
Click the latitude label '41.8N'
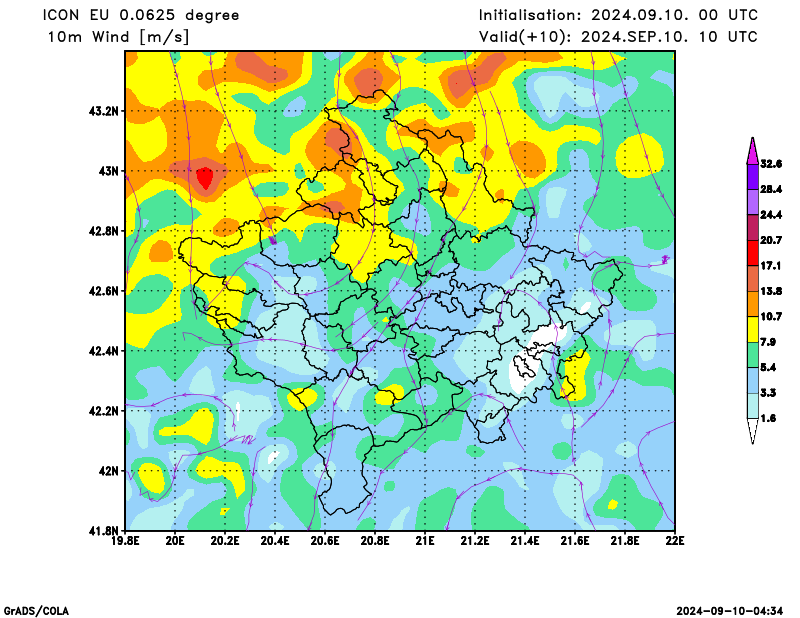[x=104, y=531]
